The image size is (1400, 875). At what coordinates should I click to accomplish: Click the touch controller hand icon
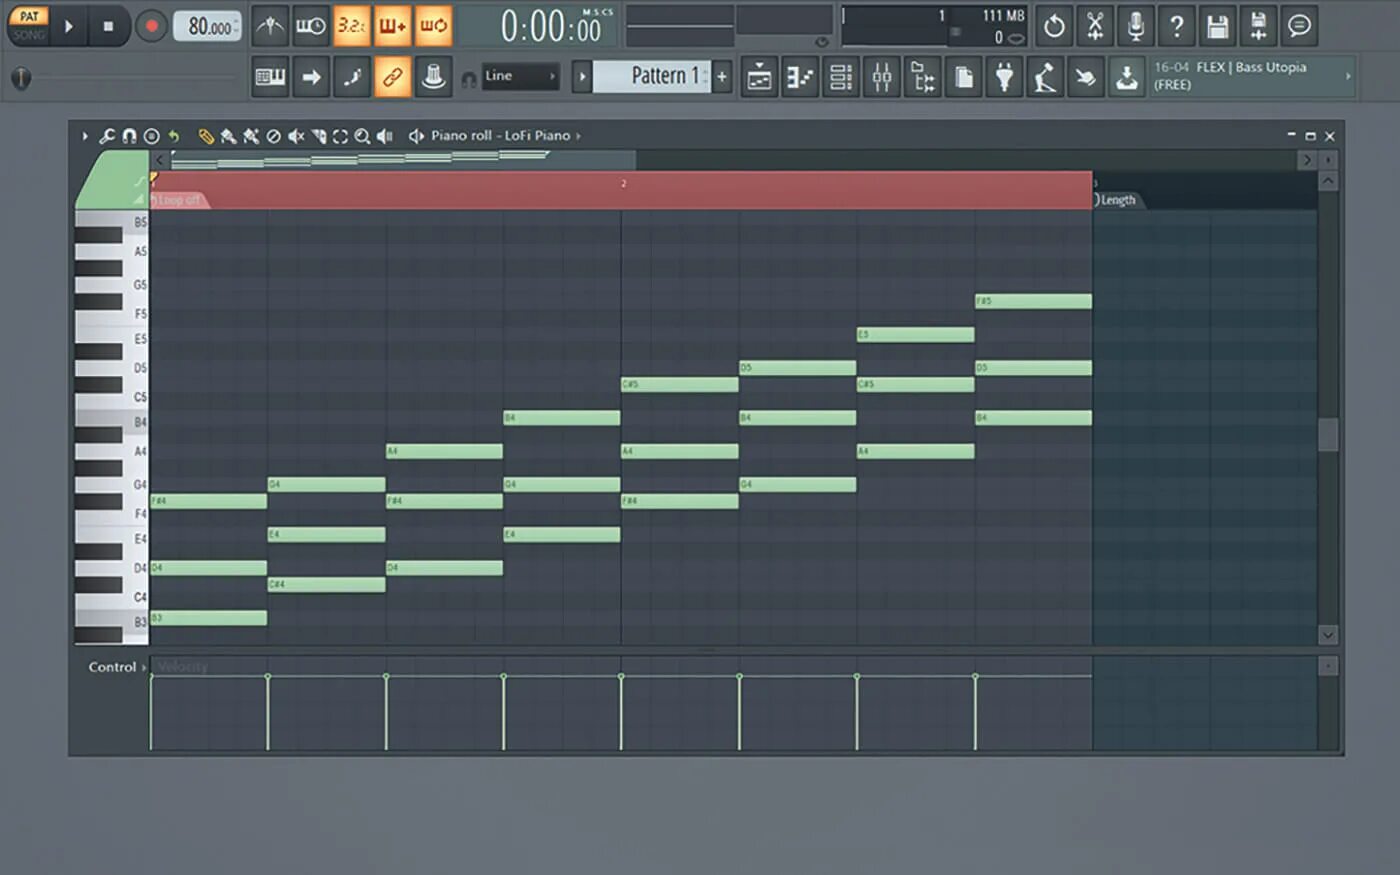click(x=1086, y=77)
